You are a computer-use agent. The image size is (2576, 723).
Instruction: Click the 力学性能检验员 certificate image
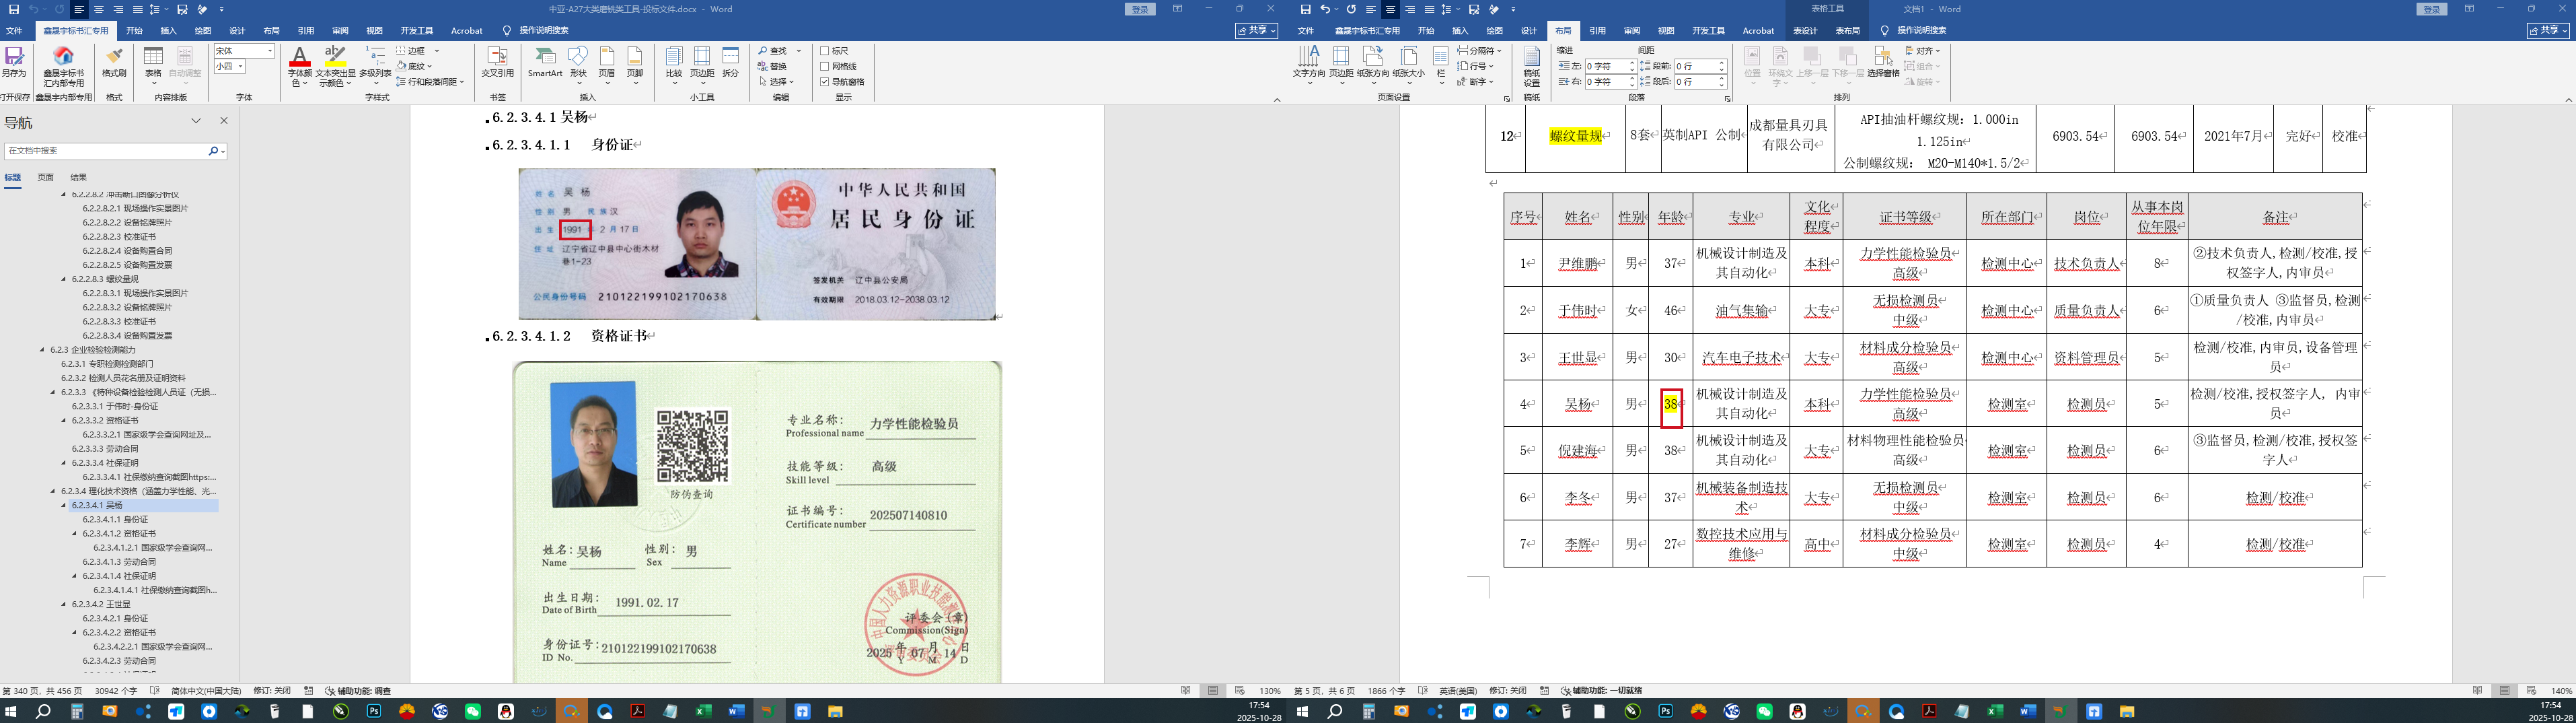pyautogui.click(x=757, y=522)
